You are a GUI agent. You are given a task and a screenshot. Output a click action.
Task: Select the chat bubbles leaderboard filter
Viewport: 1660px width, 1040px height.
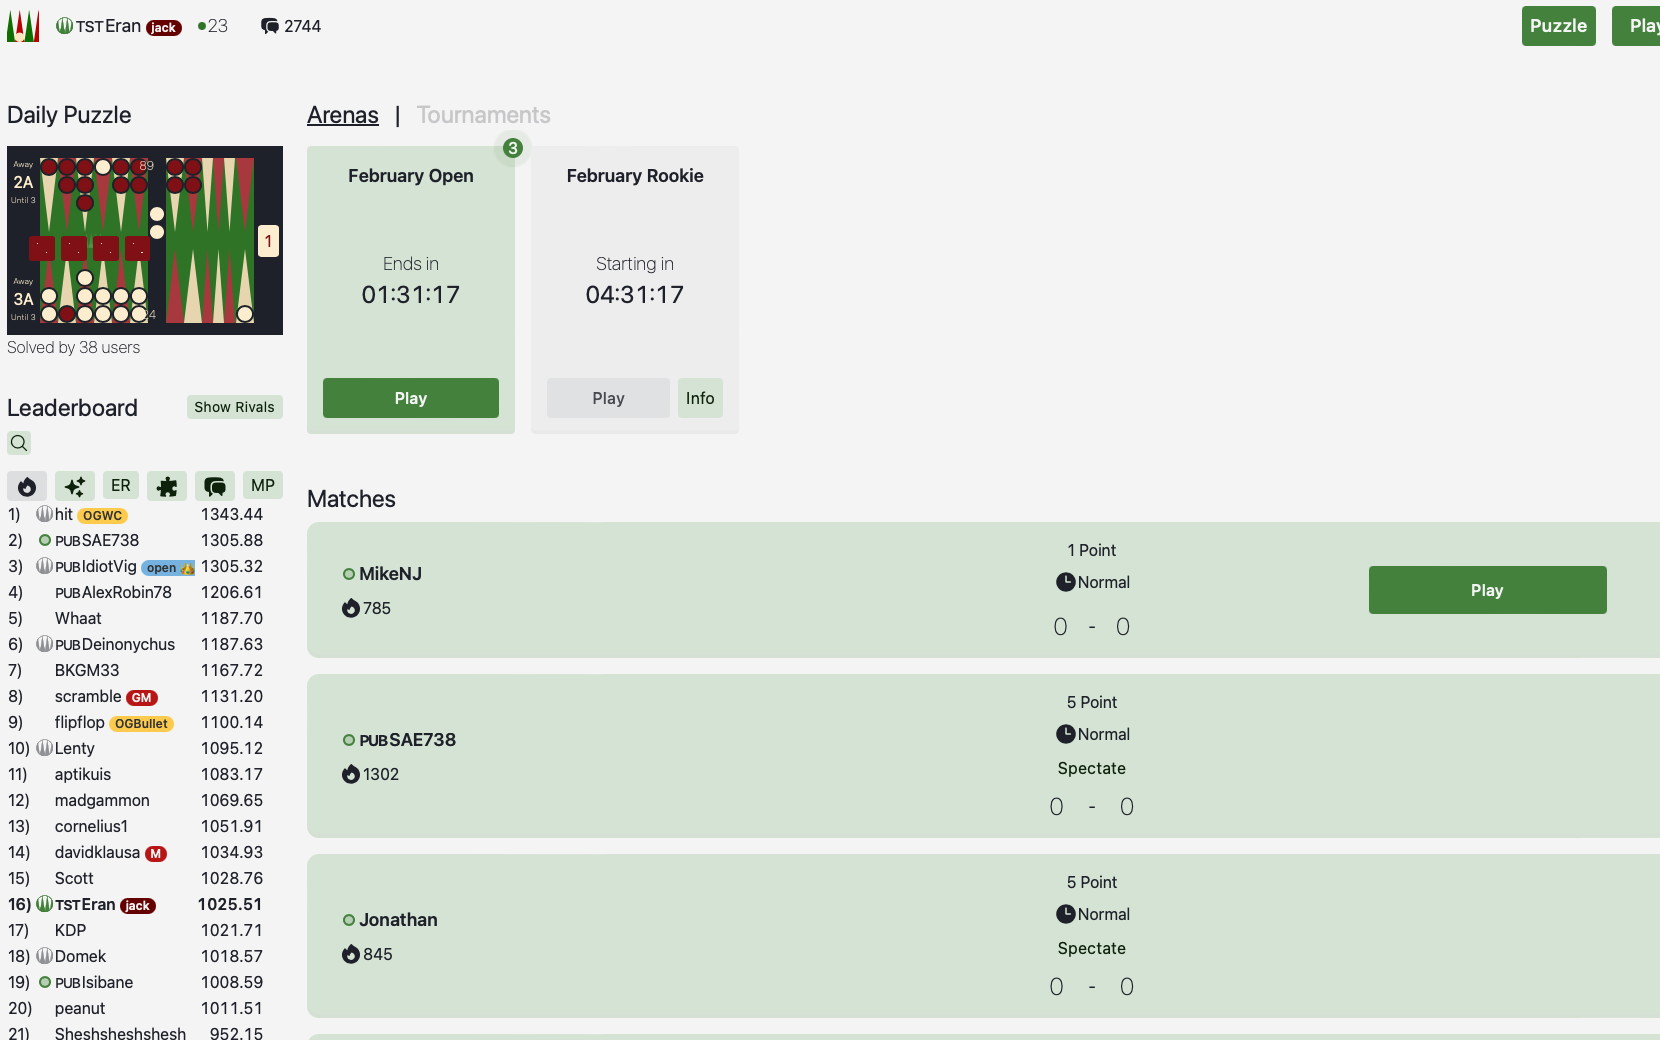[x=215, y=486]
